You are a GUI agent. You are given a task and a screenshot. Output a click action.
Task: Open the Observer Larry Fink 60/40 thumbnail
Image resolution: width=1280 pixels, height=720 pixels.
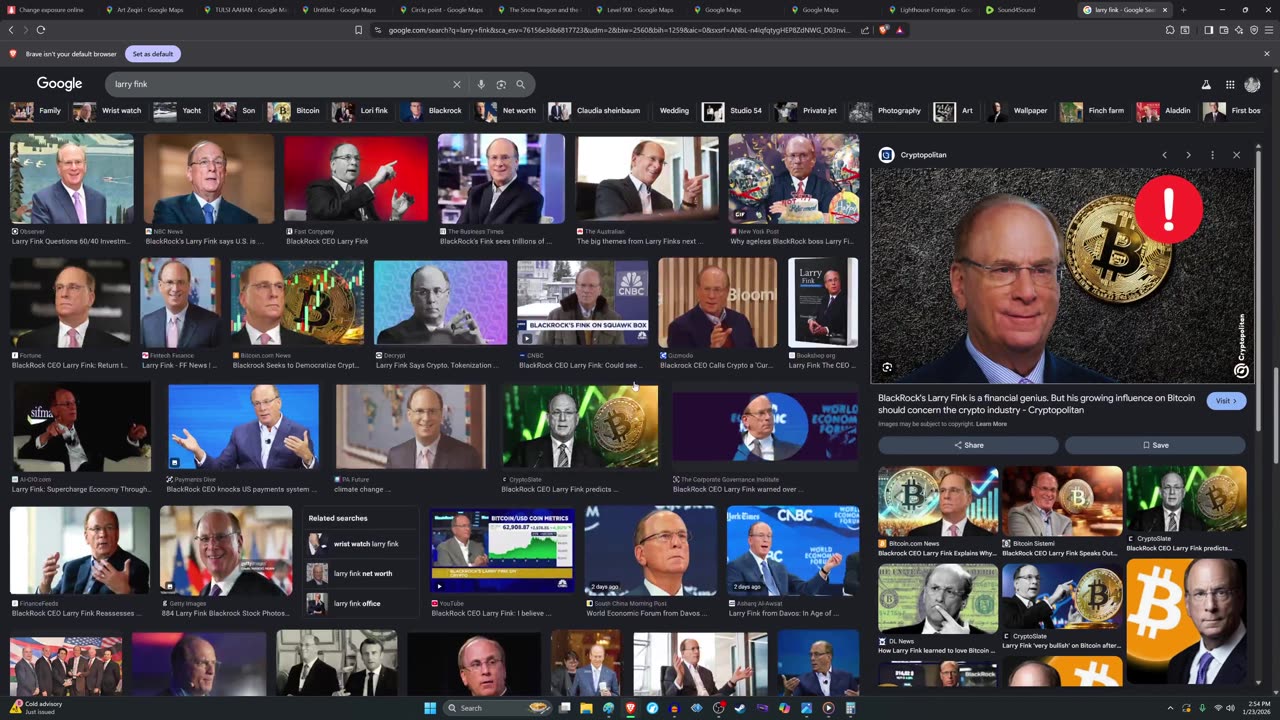[x=72, y=179]
